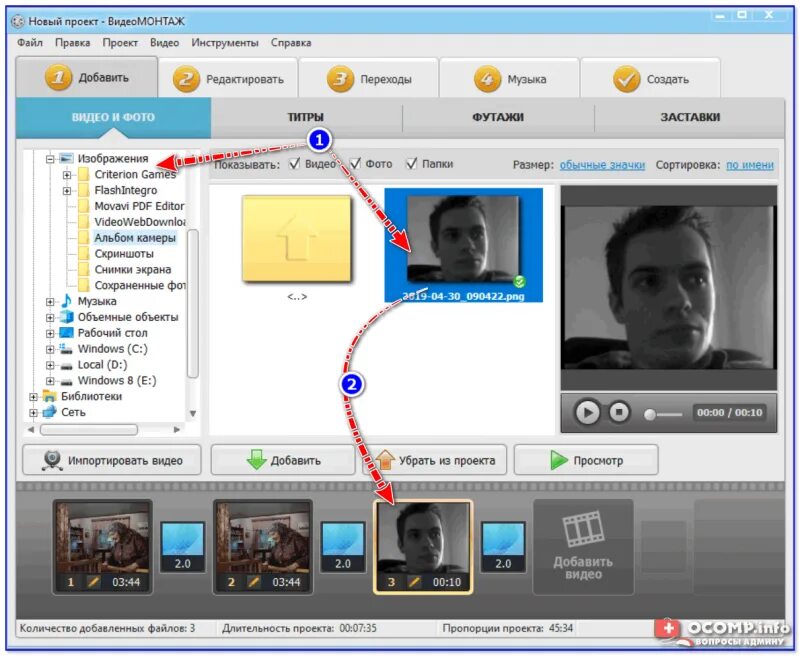Screen dimensions: 800x656
Task: Click the Библиотеки folder icon
Action: click(x=49, y=396)
